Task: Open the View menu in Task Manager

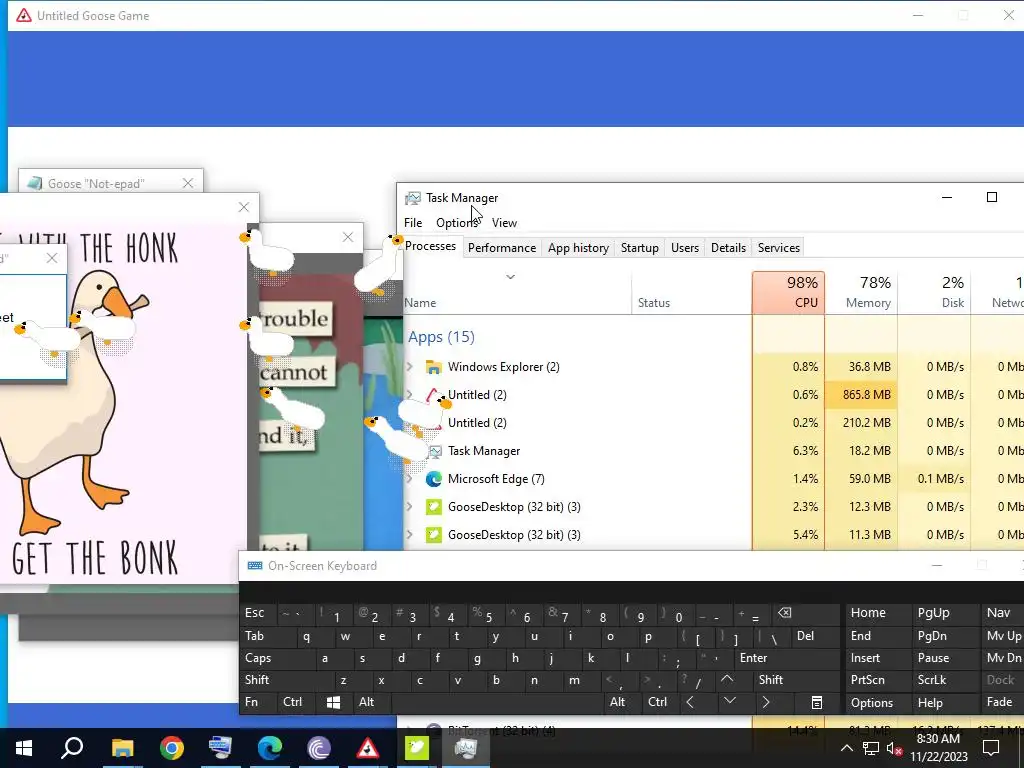Action: tap(504, 223)
